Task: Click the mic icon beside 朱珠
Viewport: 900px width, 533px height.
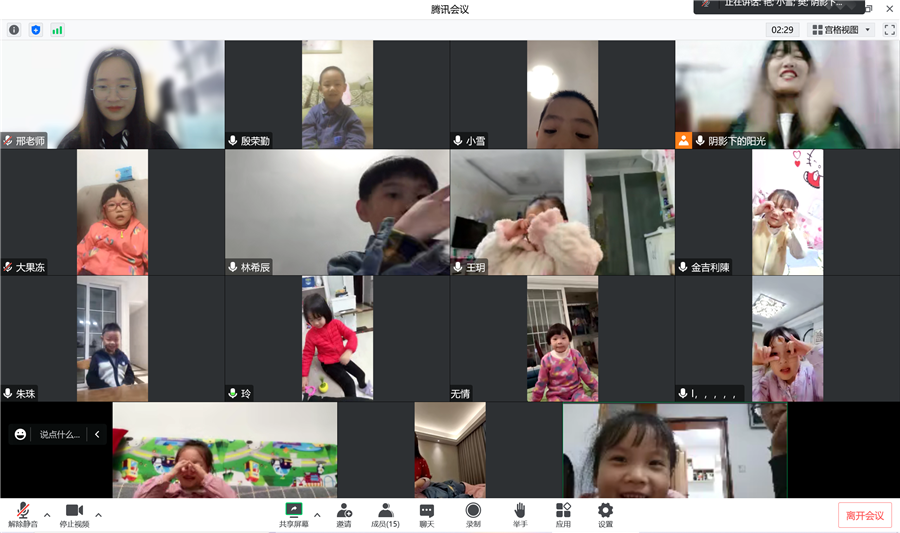Action: click(x=8, y=393)
